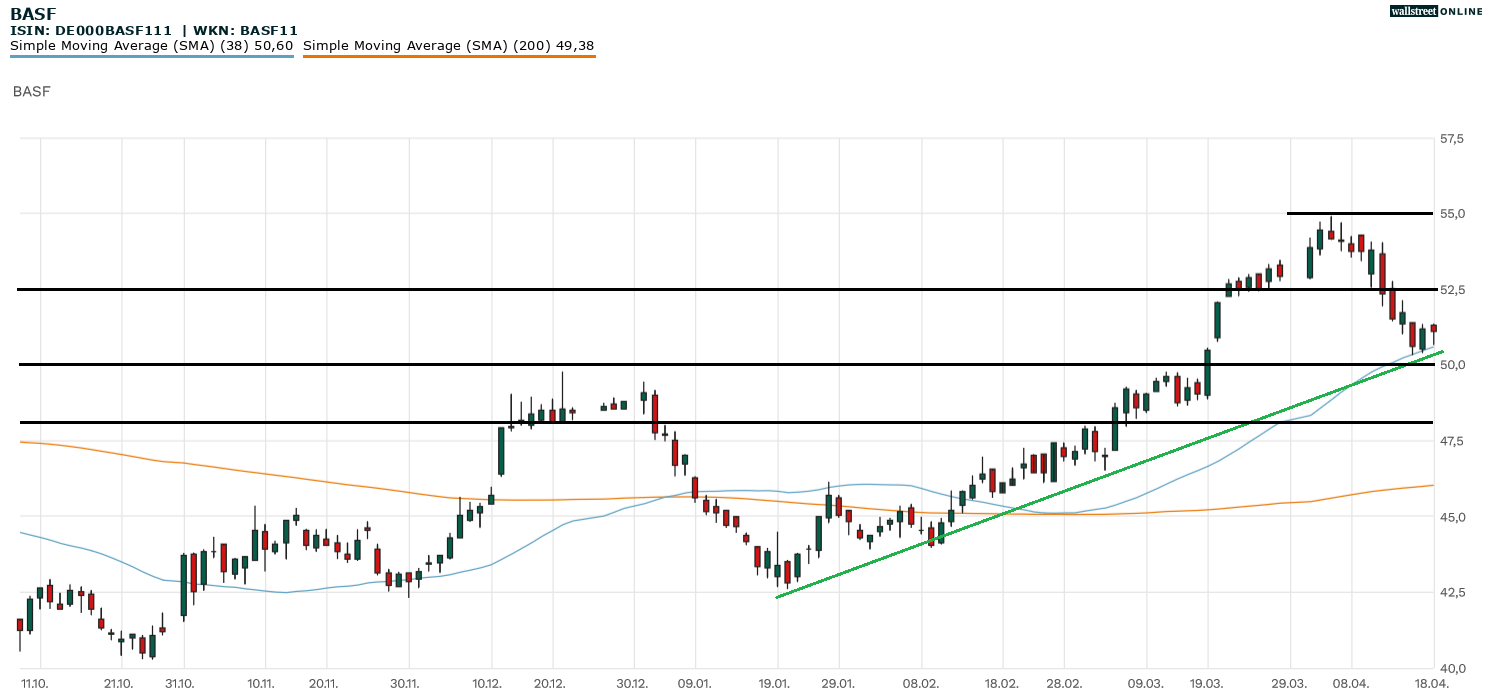1490x689 pixels.
Task: Click the SMA (38) legend label
Action: coord(152,45)
